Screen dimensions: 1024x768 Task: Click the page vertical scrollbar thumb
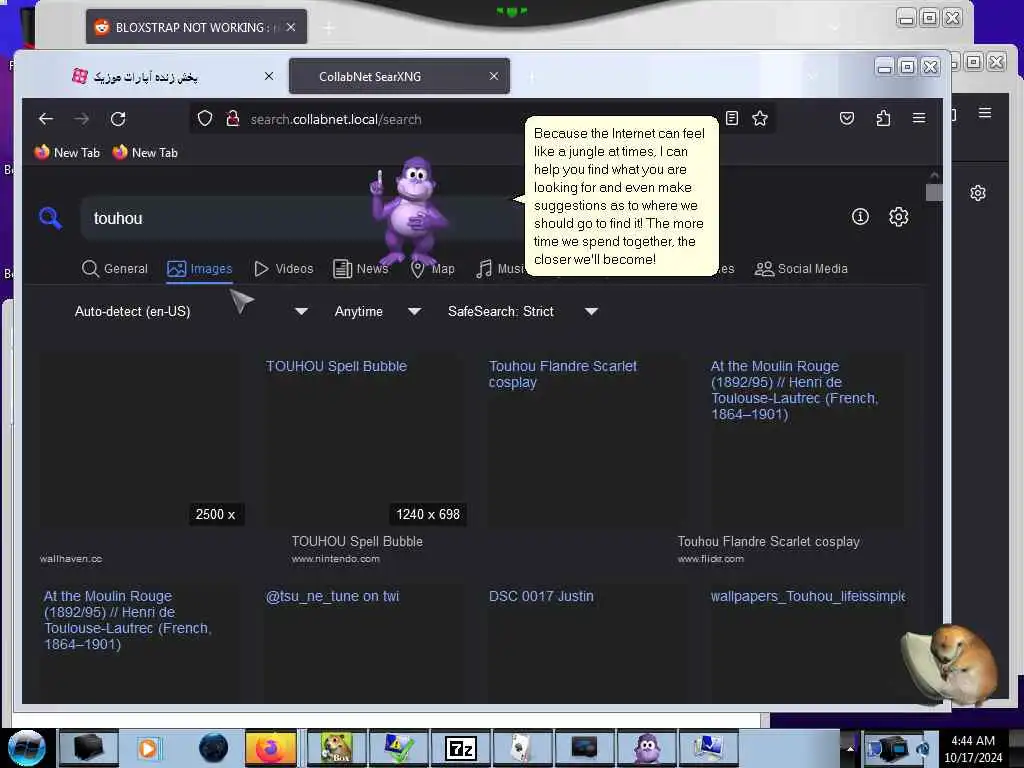coord(934,193)
